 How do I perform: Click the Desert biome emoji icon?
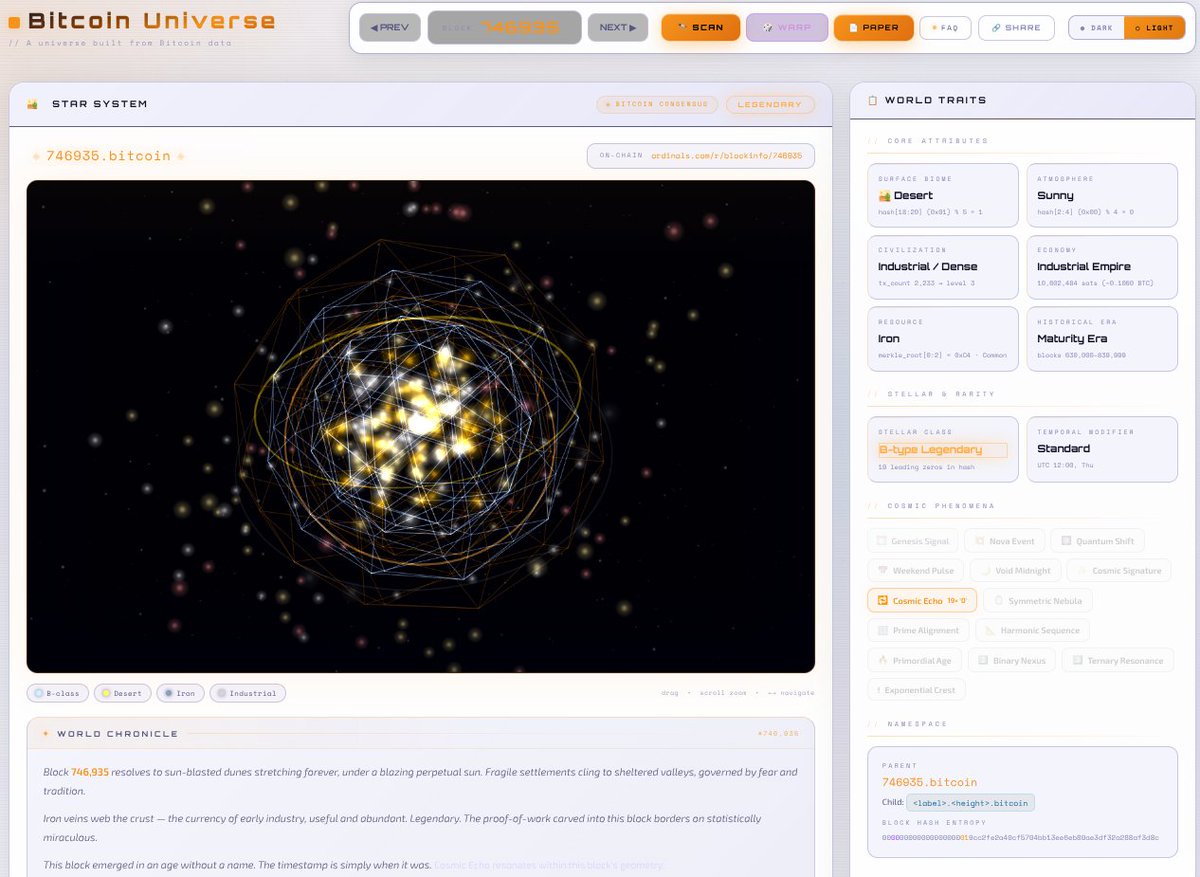(884, 196)
